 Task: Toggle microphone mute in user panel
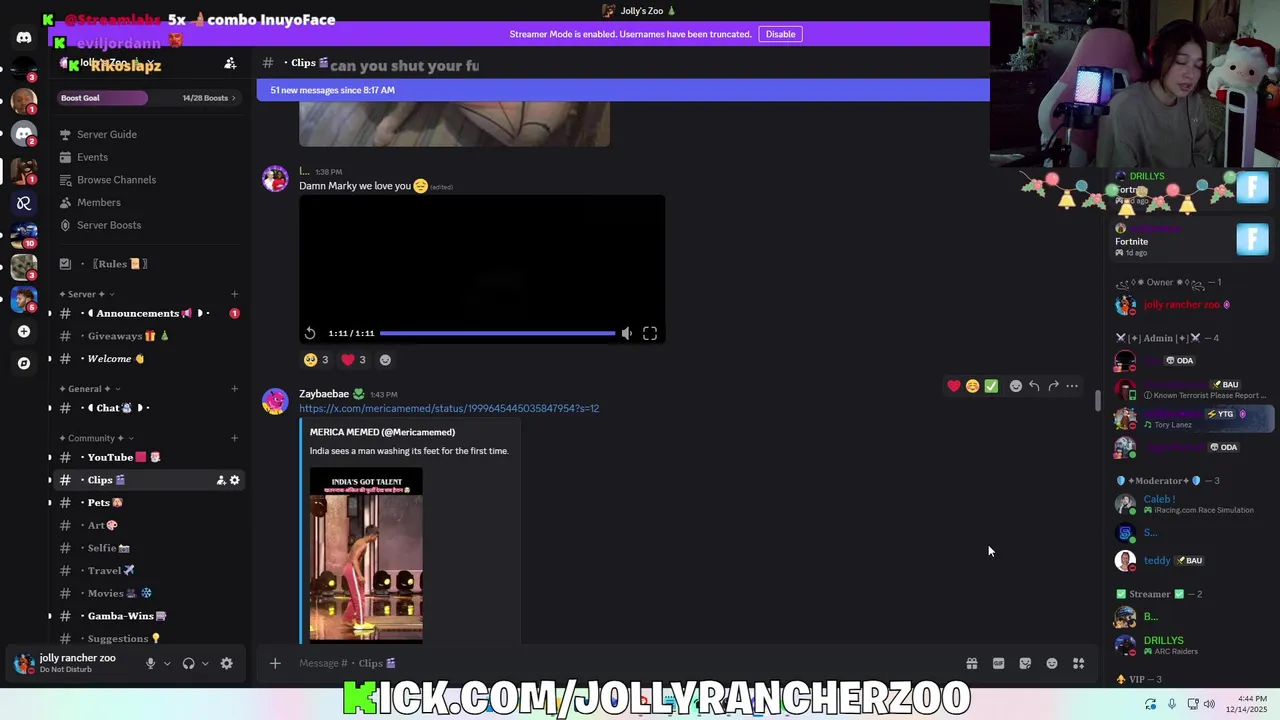click(x=150, y=663)
